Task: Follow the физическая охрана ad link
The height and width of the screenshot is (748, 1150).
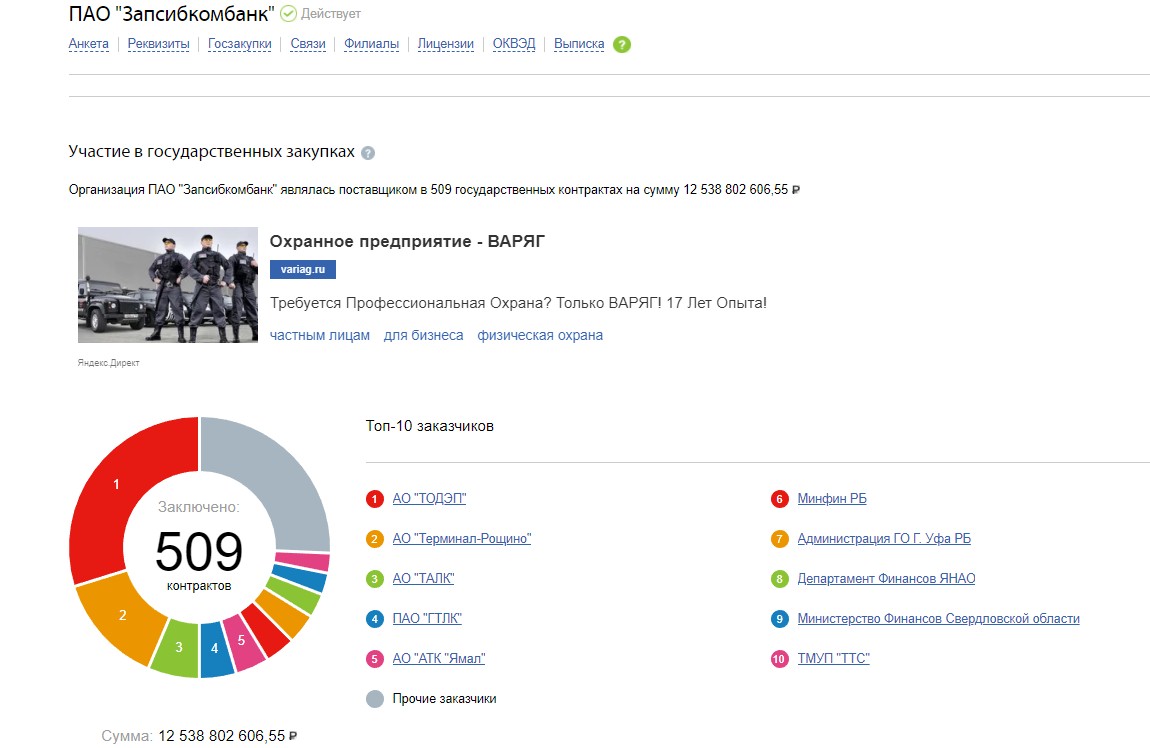Action: pyautogui.click(x=540, y=335)
